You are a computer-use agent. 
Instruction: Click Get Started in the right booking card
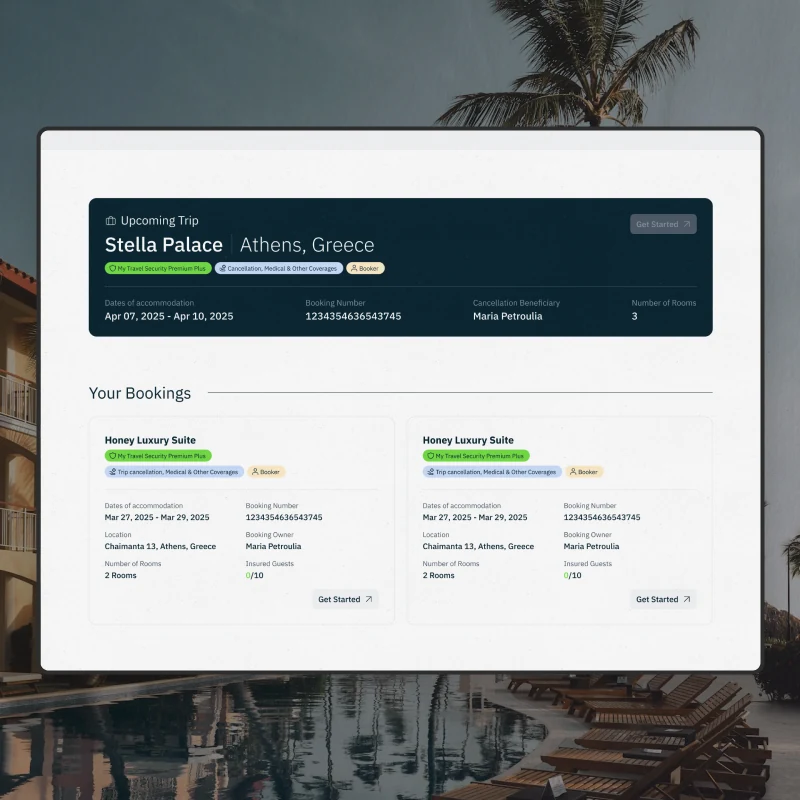(663, 599)
